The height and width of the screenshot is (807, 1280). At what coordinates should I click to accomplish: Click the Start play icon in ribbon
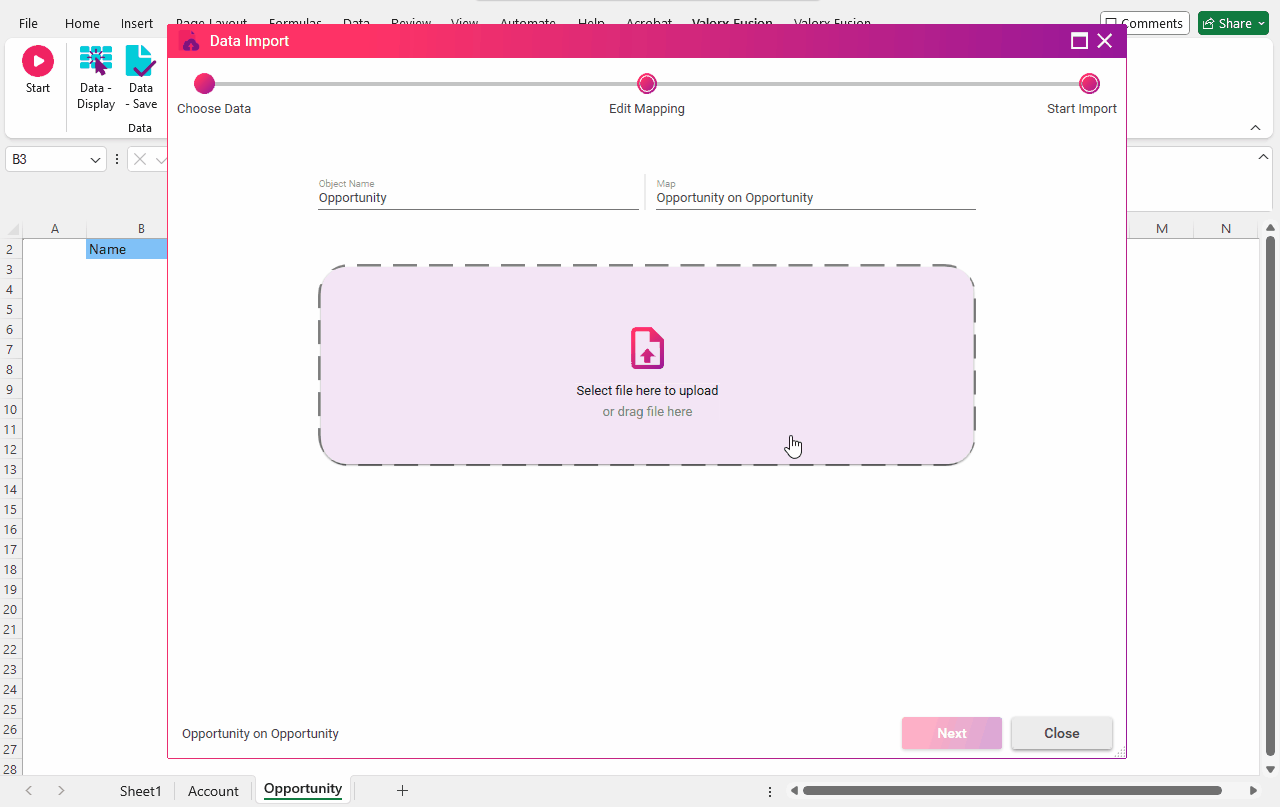coord(38,62)
